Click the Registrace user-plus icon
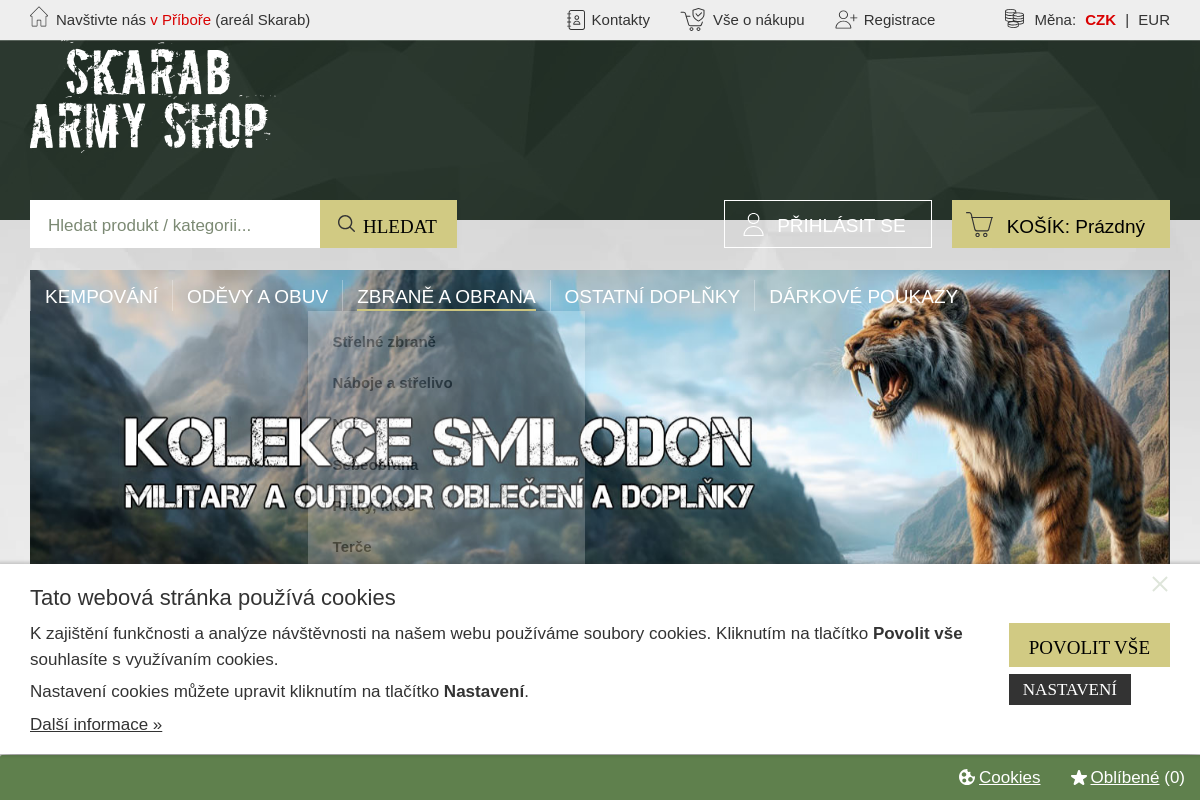Viewport: 1200px width, 800px height. (x=846, y=19)
